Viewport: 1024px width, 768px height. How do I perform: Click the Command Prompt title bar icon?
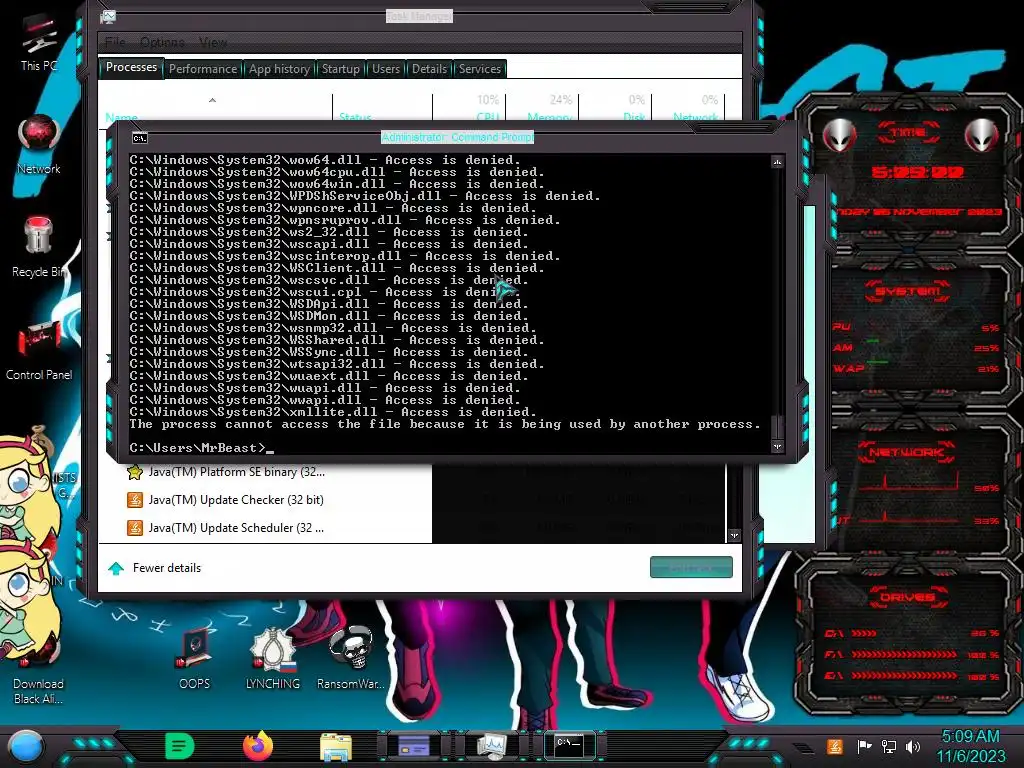pos(140,138)
